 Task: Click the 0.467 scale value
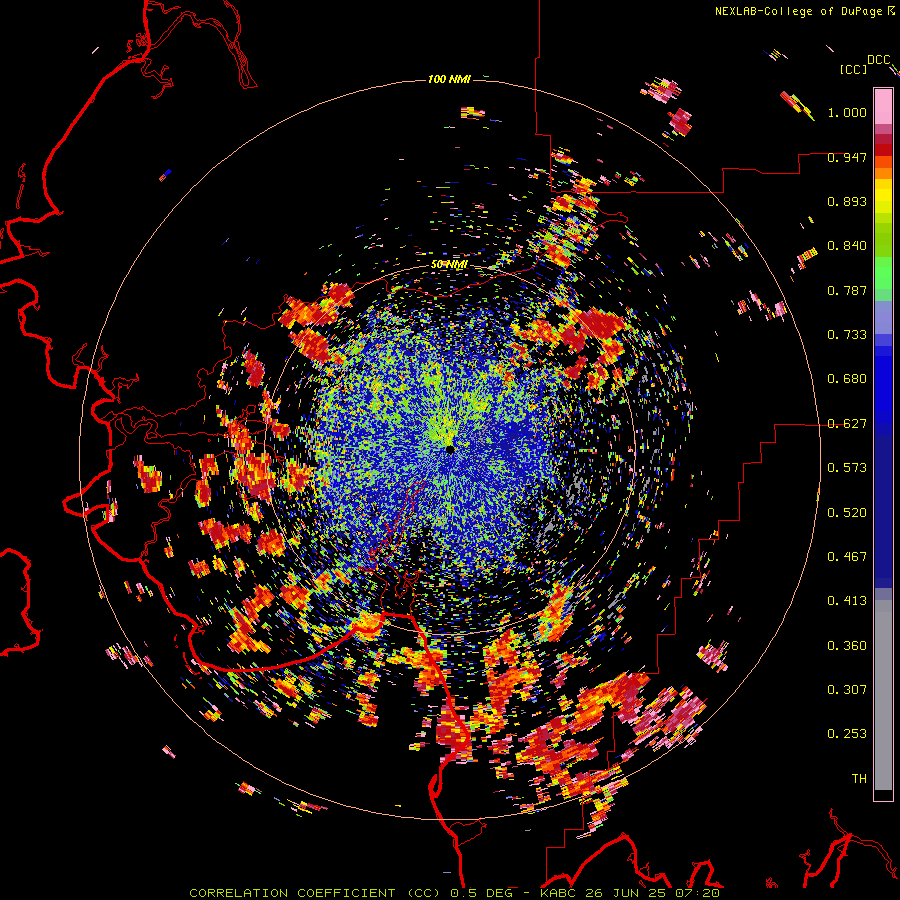point(847,557)
